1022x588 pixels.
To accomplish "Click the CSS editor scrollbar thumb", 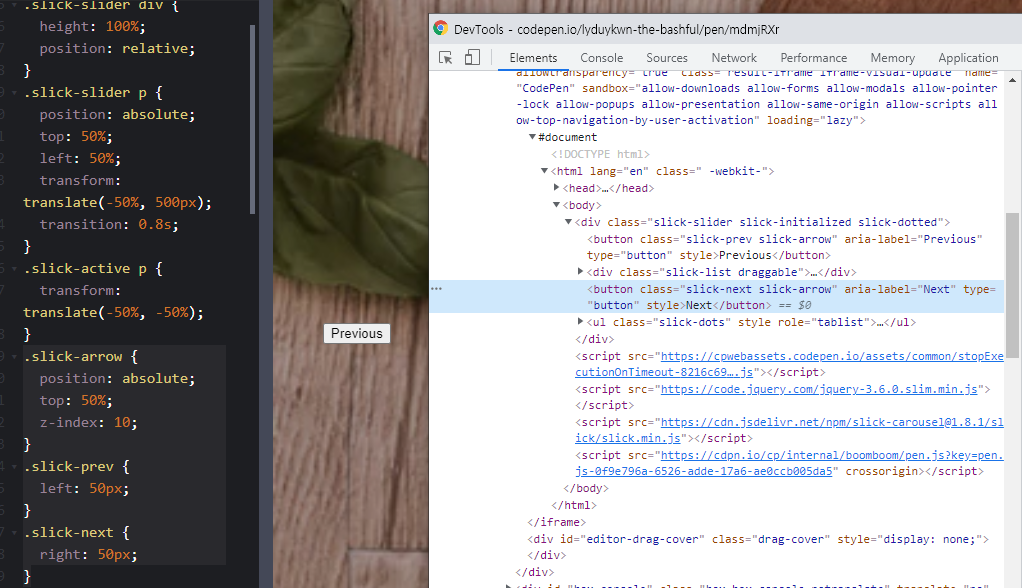I will [x=253, y=119].
